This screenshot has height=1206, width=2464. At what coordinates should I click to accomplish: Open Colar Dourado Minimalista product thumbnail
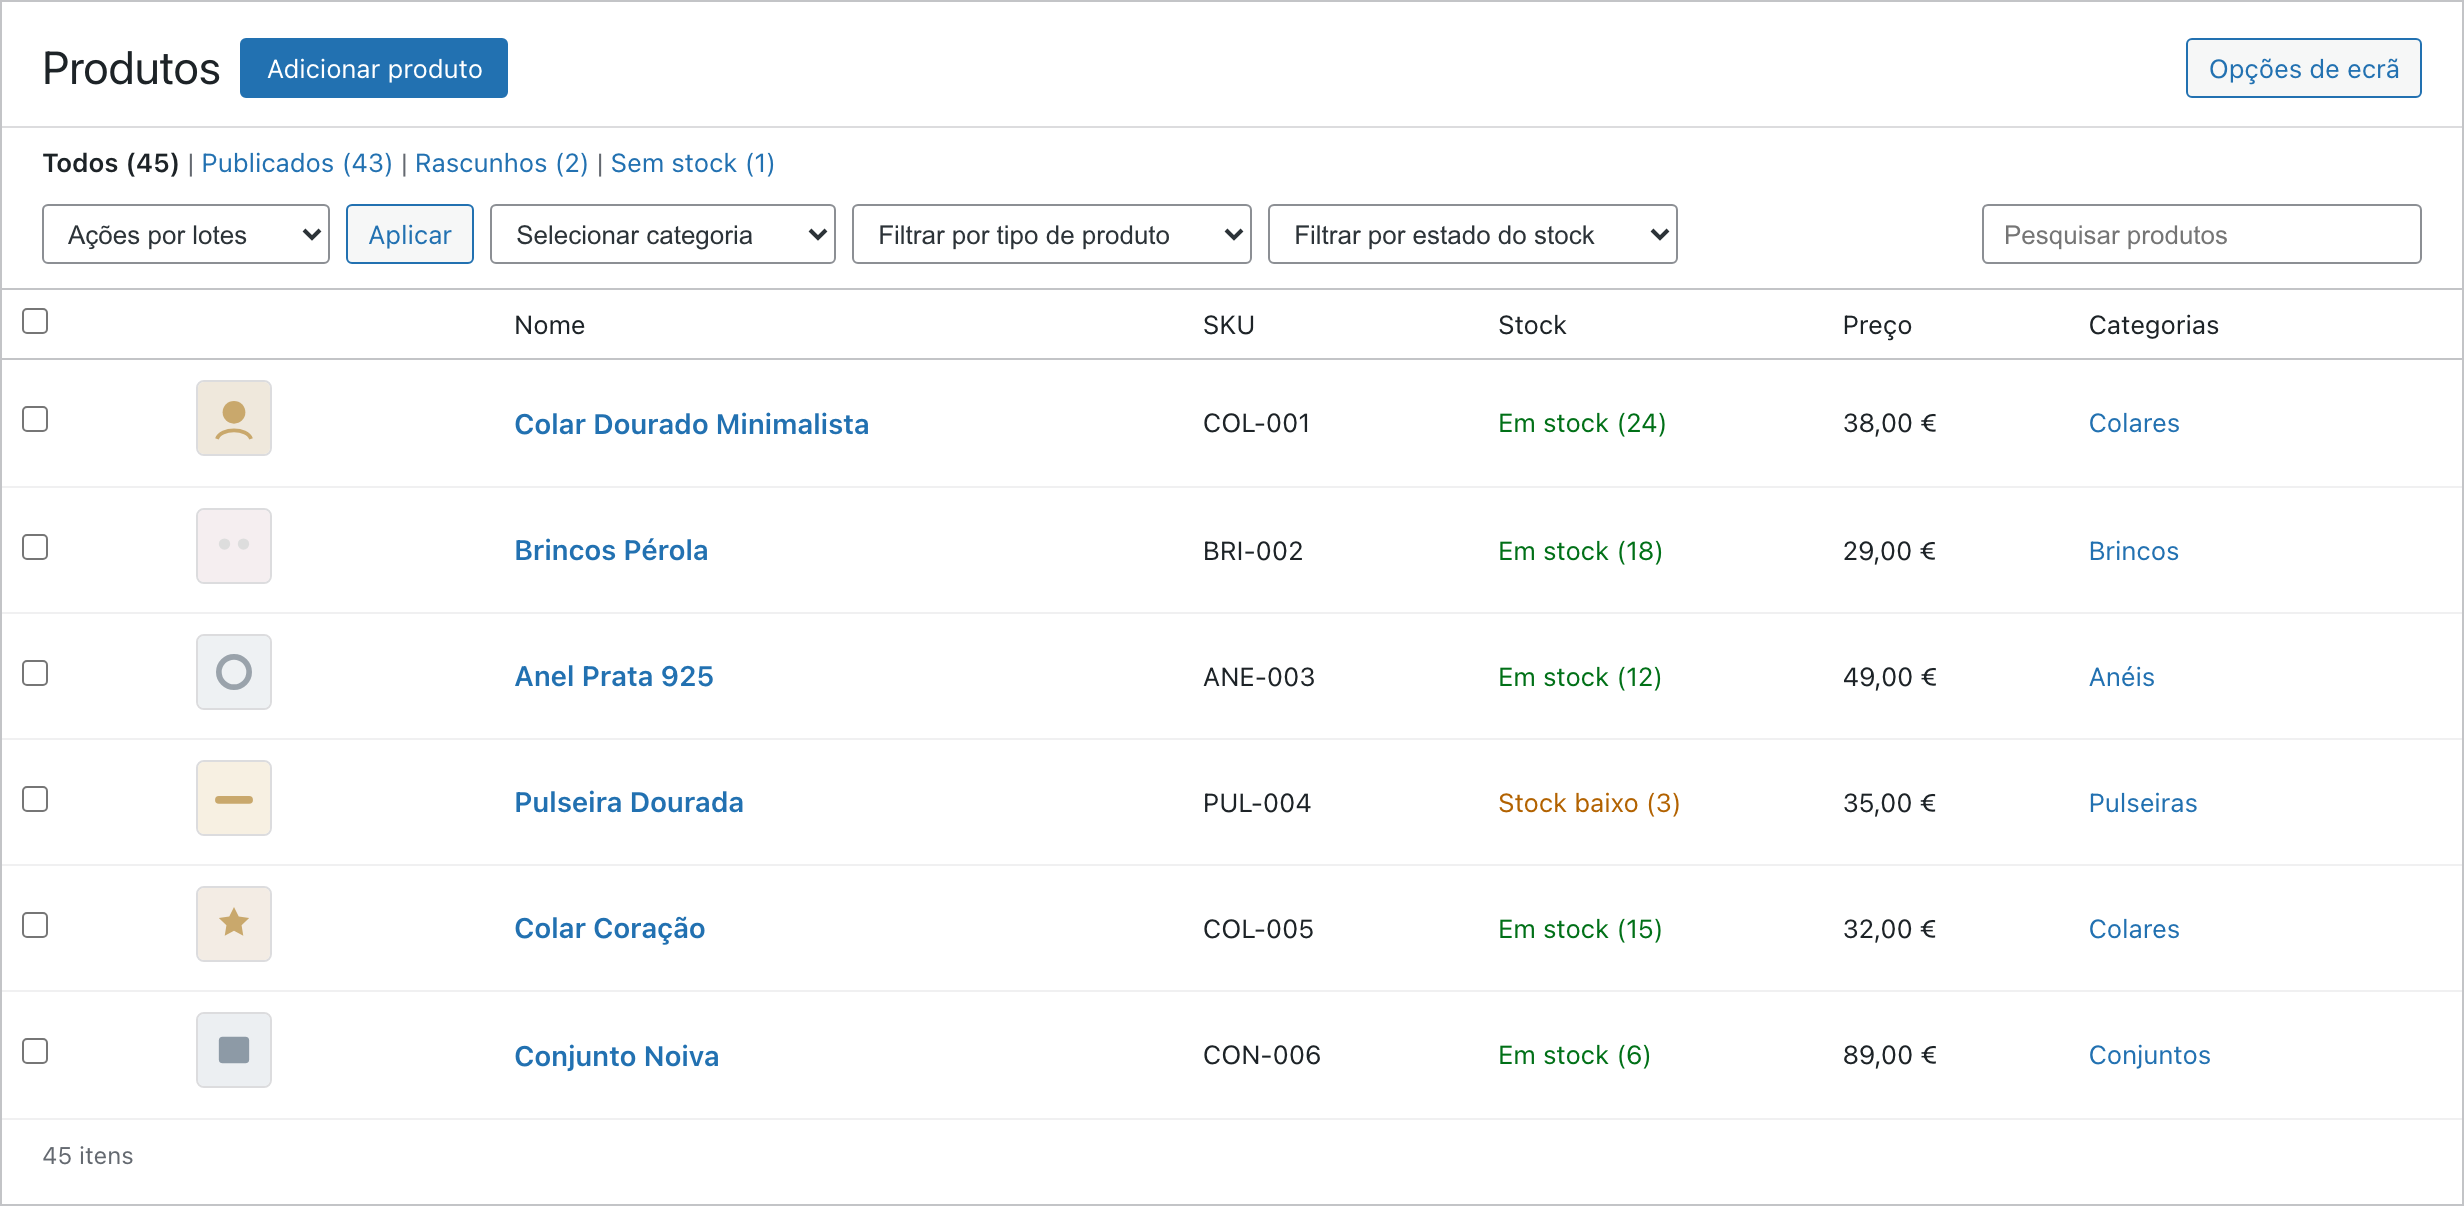[x=234, y=418]
